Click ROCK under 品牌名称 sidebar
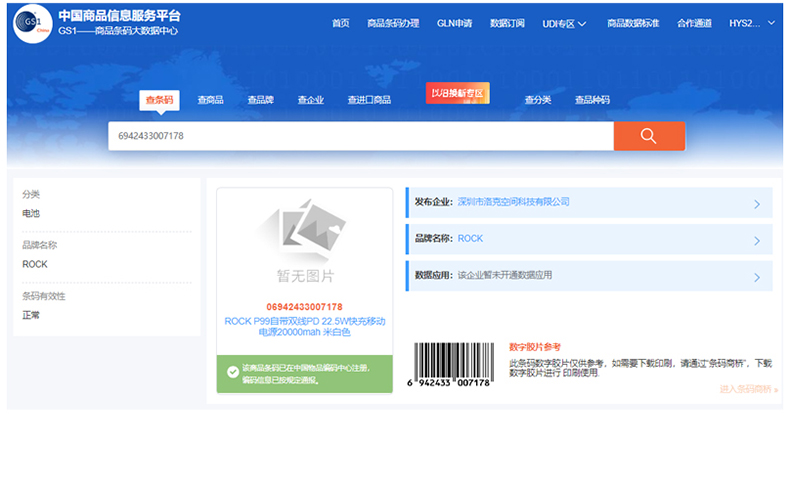 (x=35, y=264)
